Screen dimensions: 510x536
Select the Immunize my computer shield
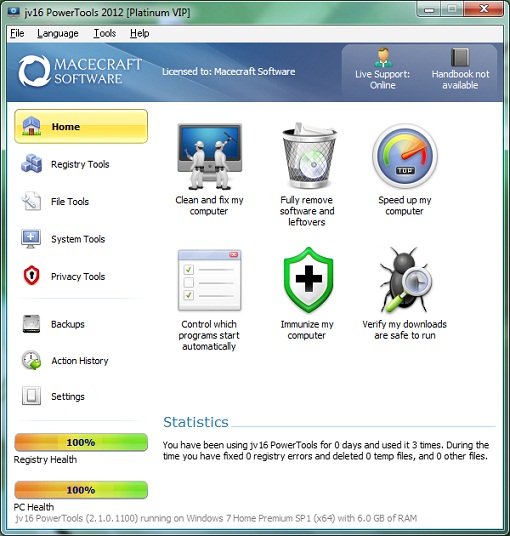tap(308, 280)
